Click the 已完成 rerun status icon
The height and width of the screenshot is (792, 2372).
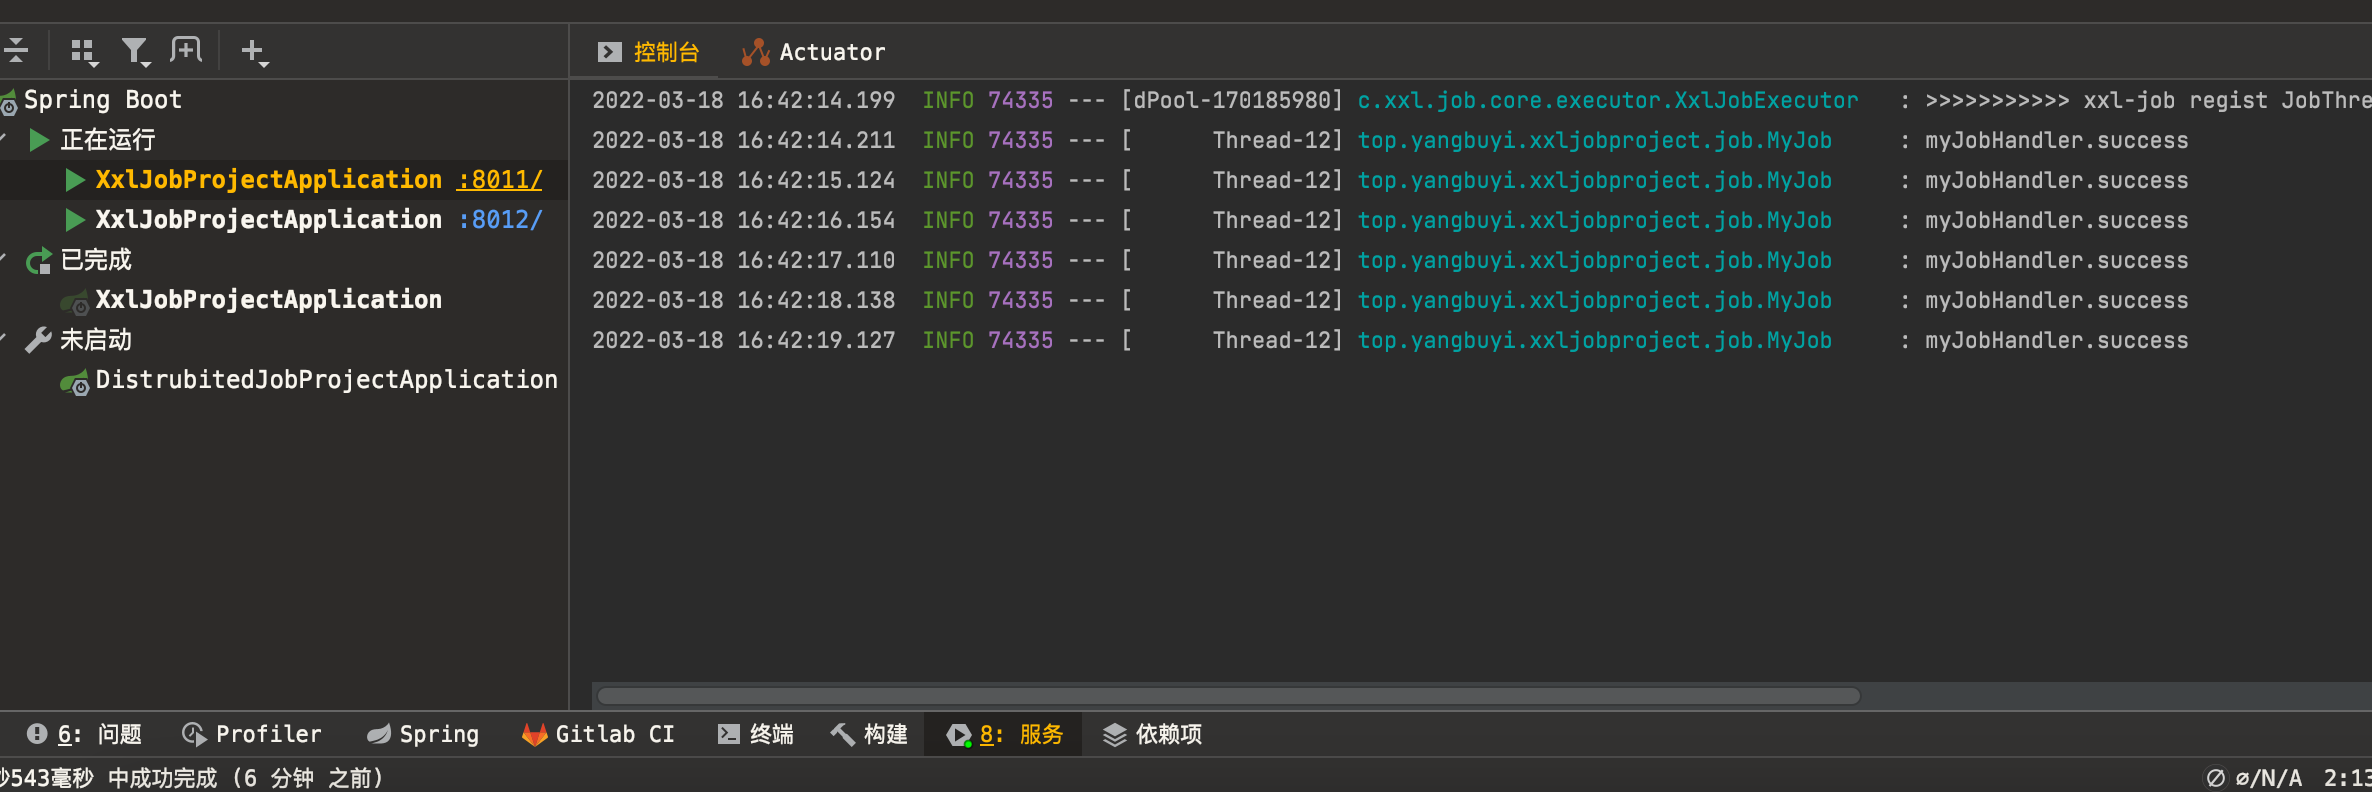pos(39,261)
